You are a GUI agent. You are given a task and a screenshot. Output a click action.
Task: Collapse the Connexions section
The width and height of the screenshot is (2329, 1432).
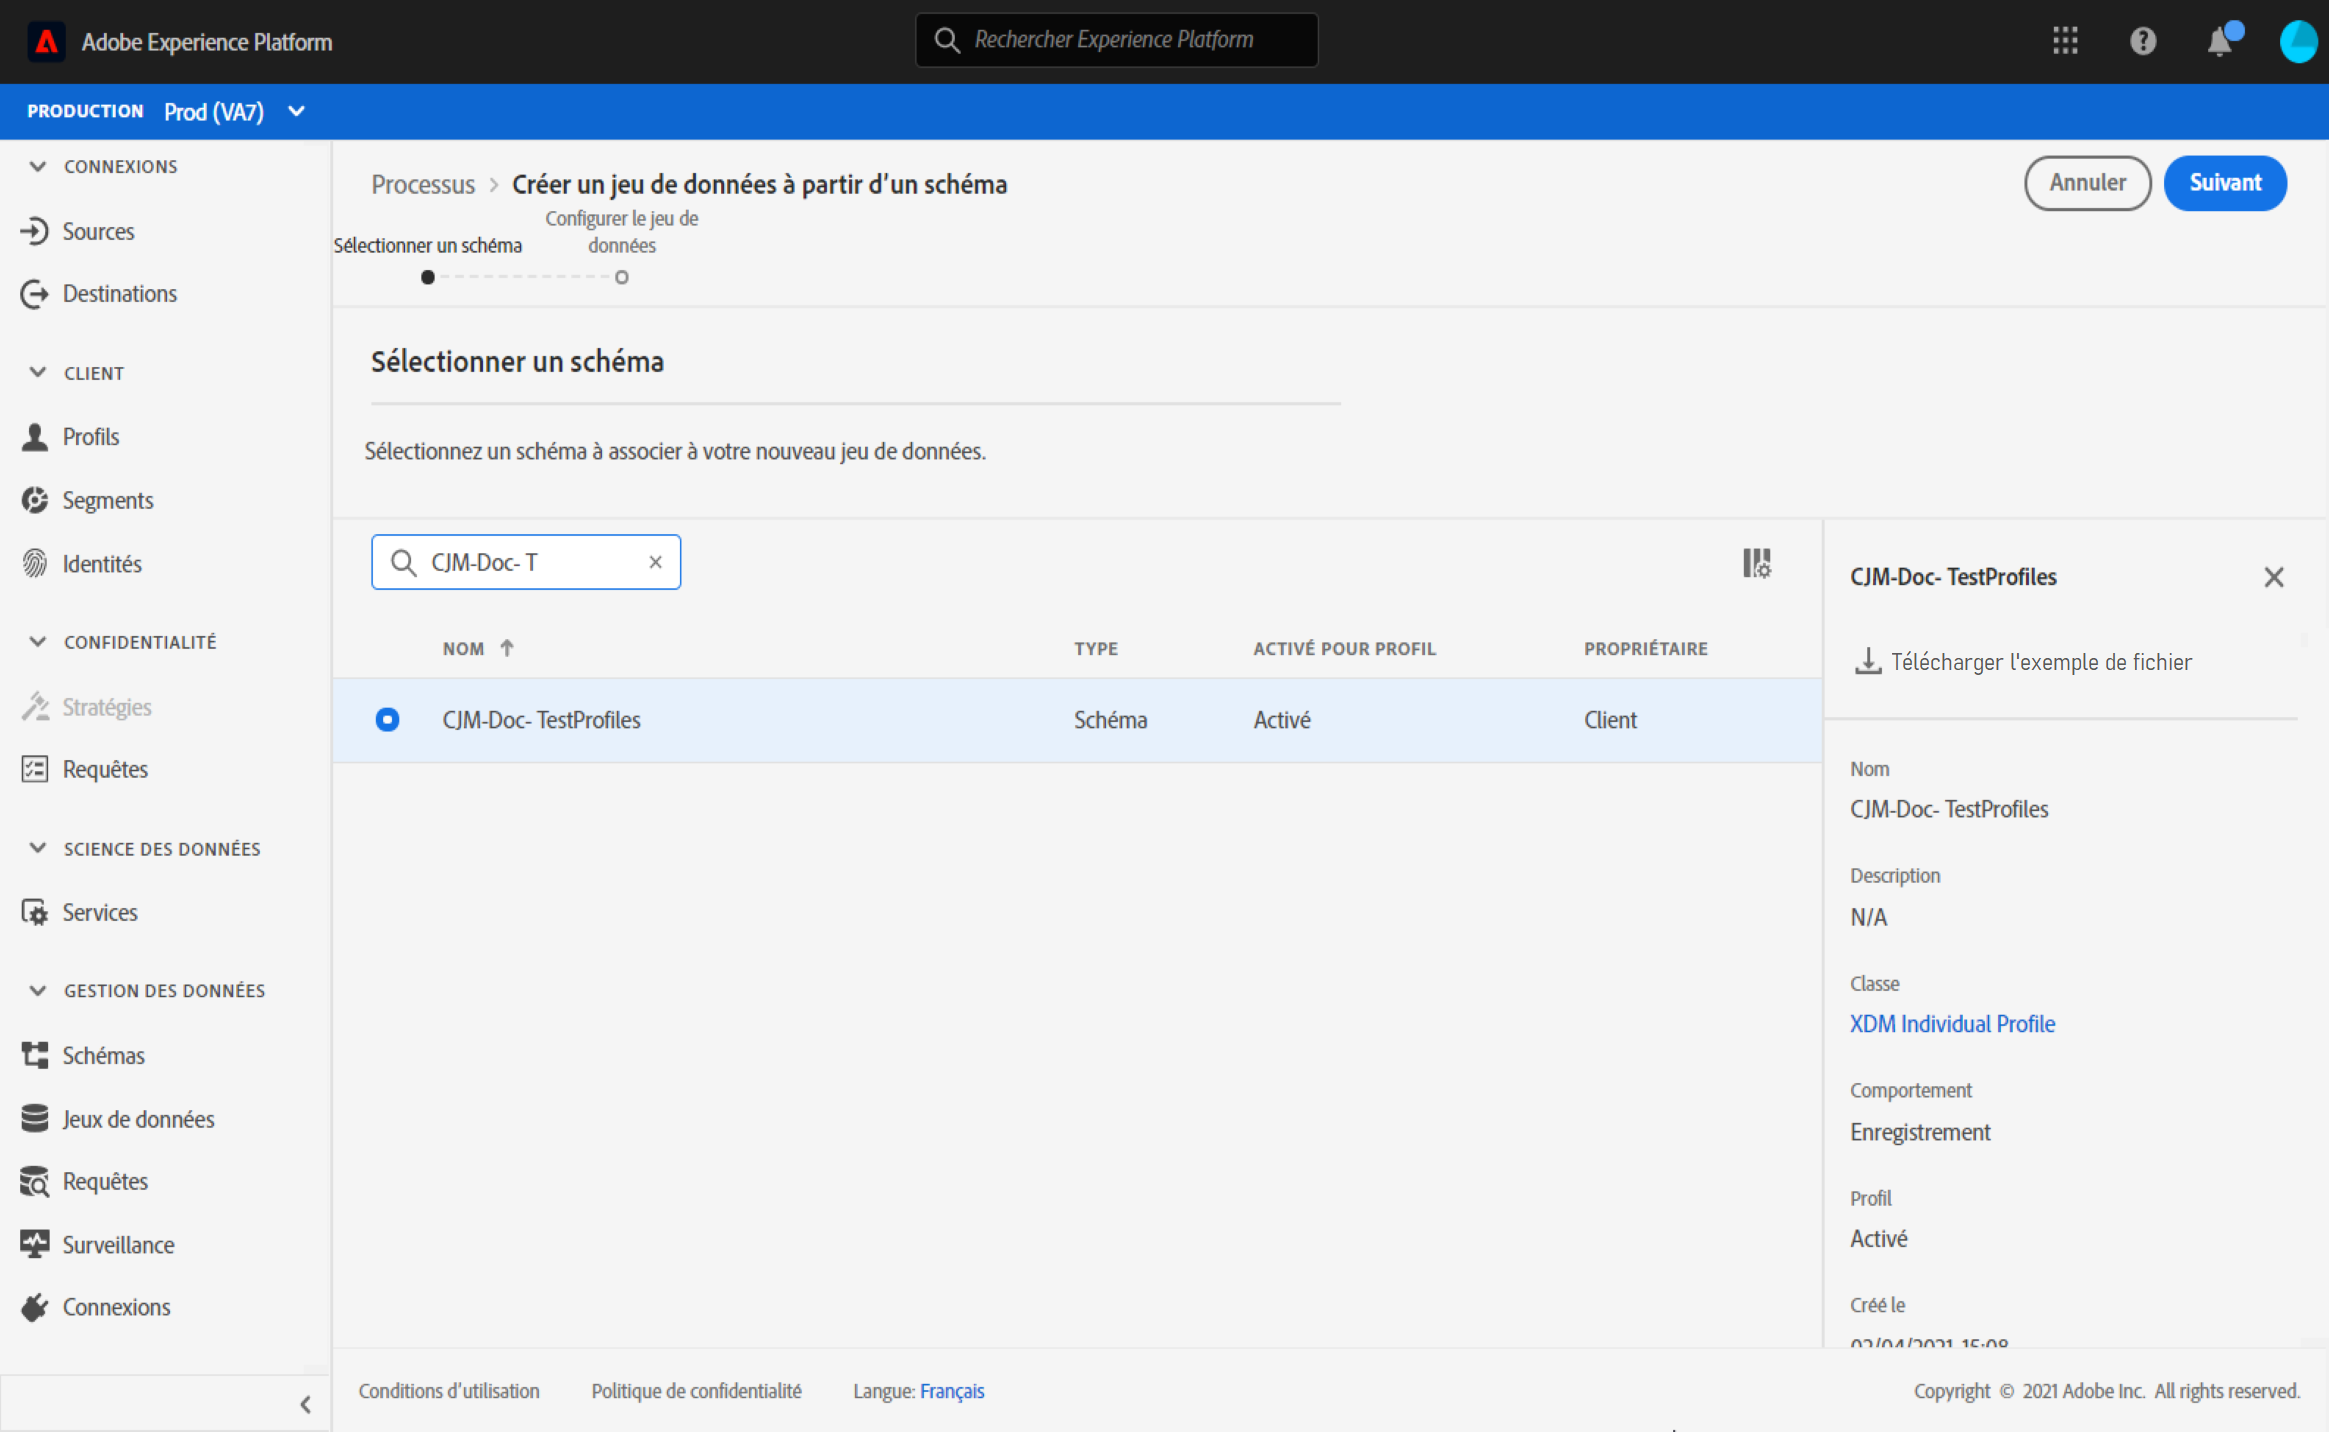pos(38,166)
